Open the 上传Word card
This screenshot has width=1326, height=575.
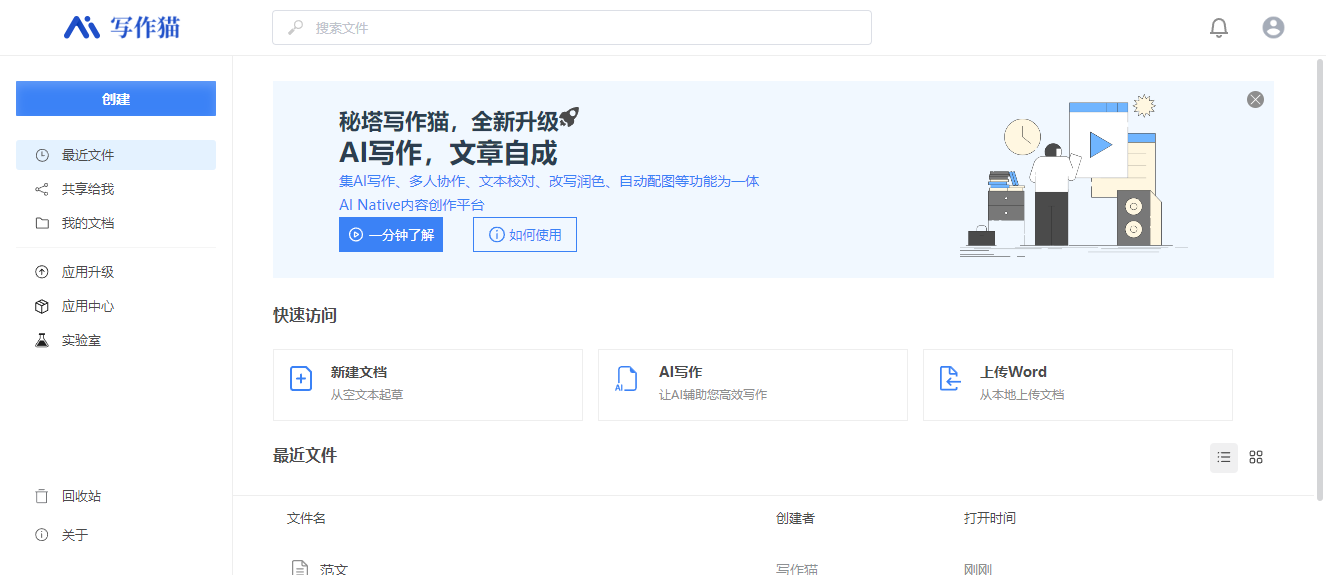tap(1078, 385)
